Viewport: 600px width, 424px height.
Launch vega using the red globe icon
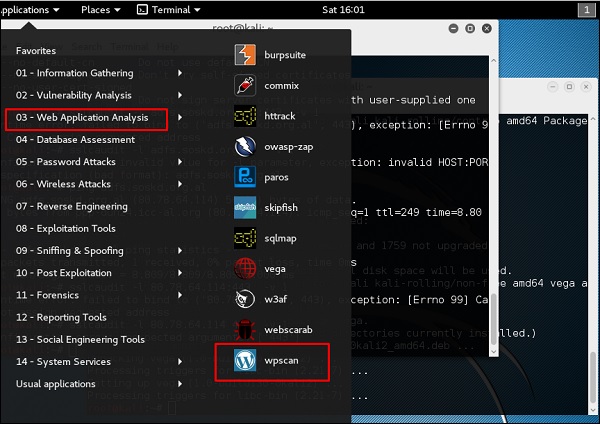click(x=245, y=269)
